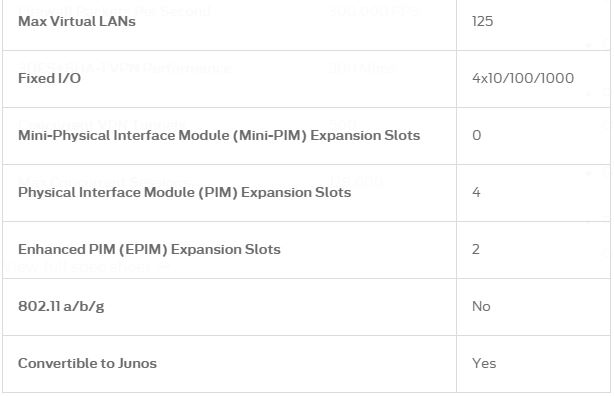Select the EPIM slots value 2
The height and width of the screenshot is (396, 614).
(476, 250)
